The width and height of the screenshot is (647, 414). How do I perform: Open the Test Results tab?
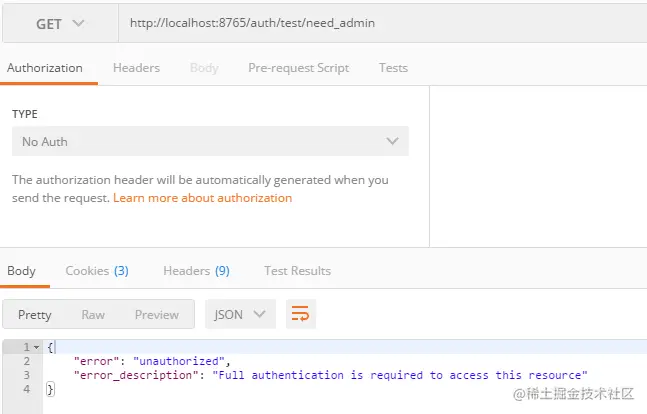pyautogui.click(x=298, y=271)
